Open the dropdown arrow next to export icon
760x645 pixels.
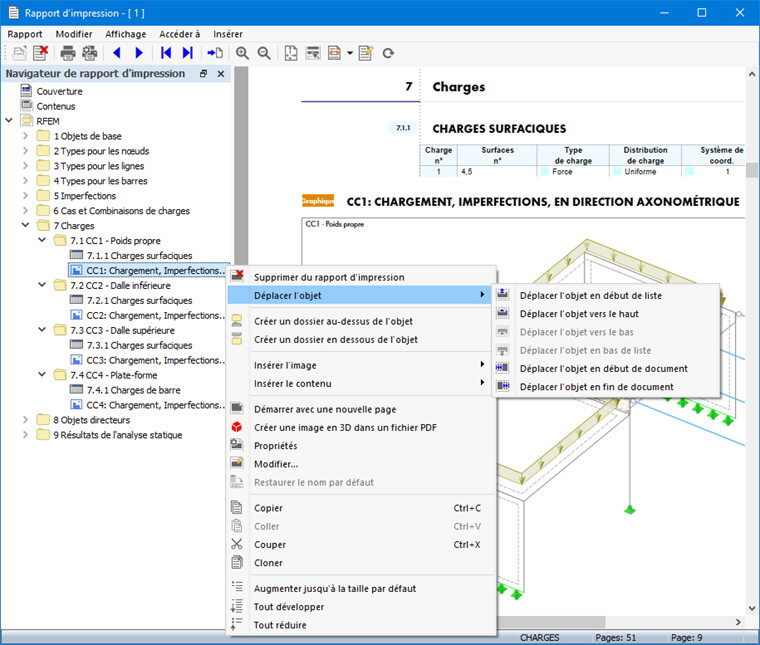(349, 53)
